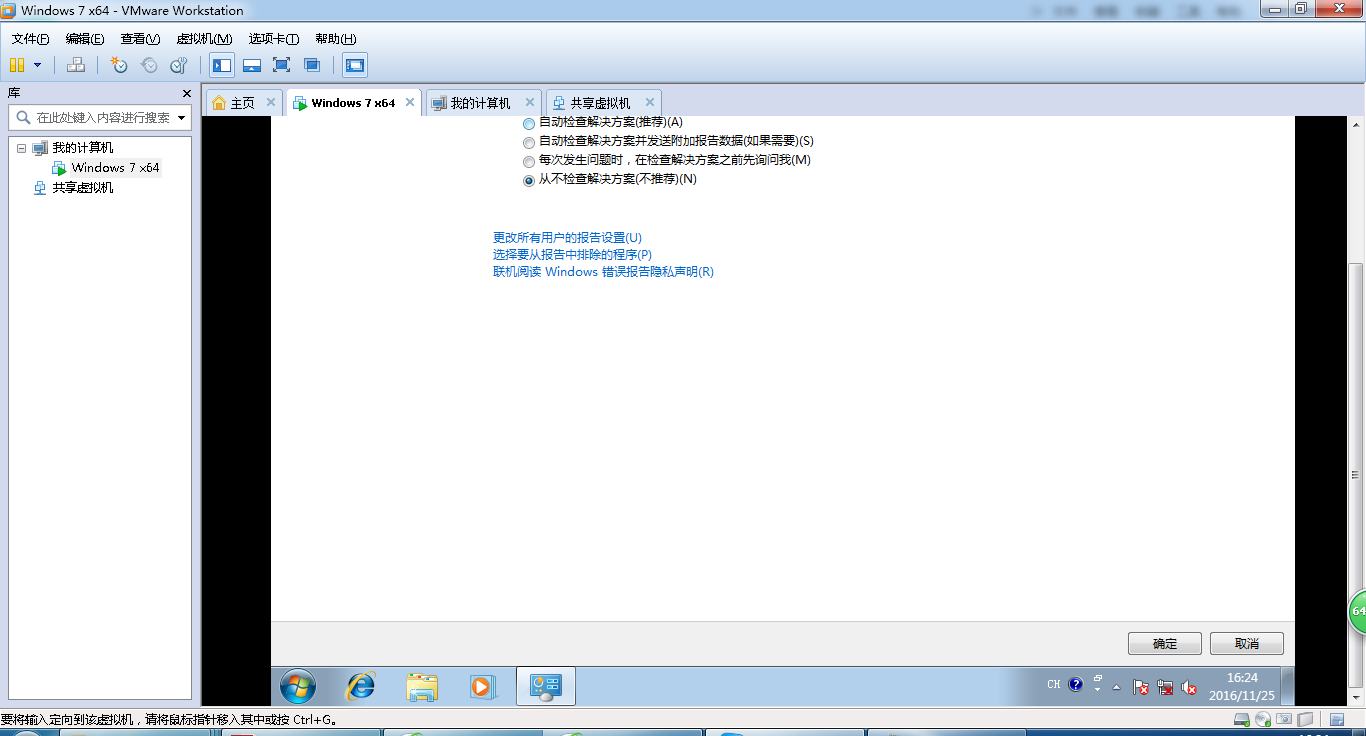Open the snapshot manager wrench icon

coord(179,65)
